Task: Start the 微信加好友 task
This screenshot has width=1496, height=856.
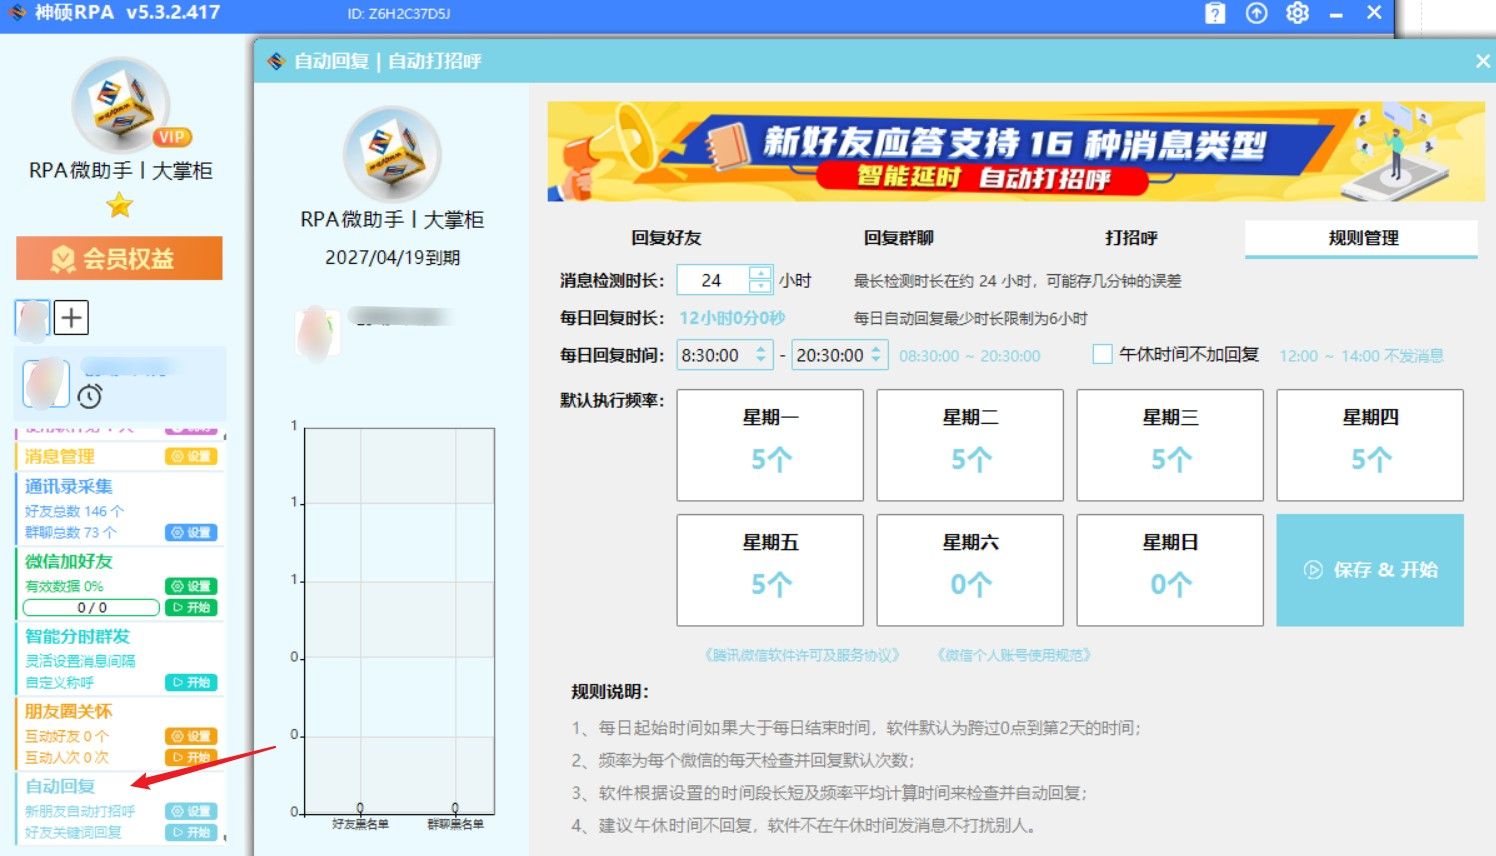Action: pyautogui.click(x=191, y=607)
